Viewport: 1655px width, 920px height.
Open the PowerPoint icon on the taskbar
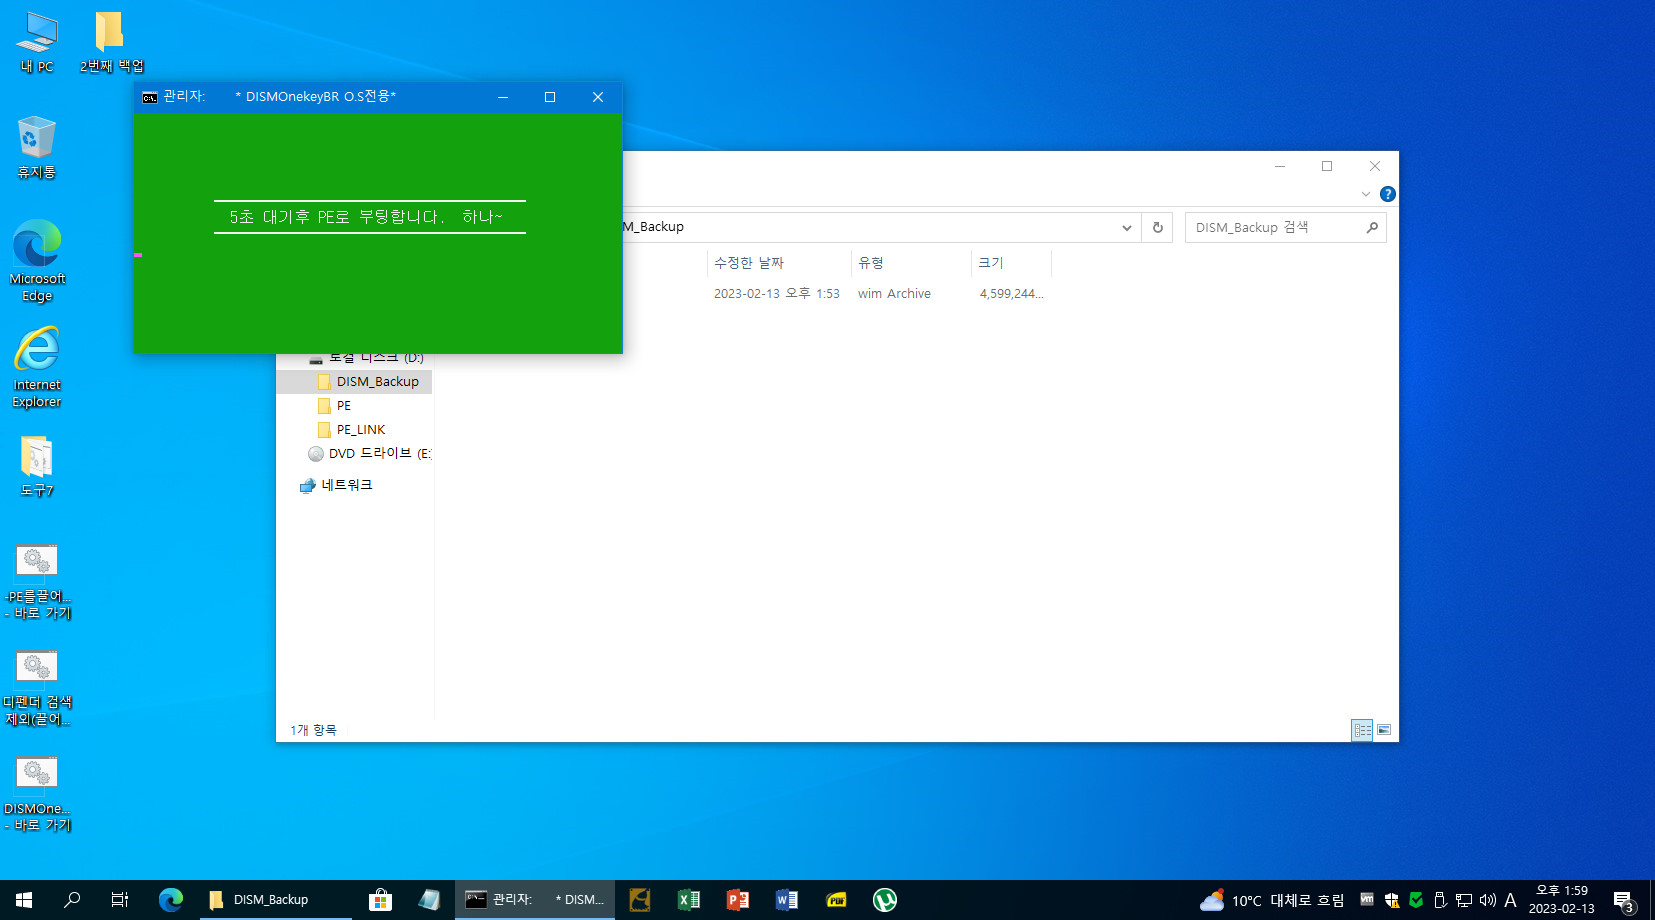738,900
